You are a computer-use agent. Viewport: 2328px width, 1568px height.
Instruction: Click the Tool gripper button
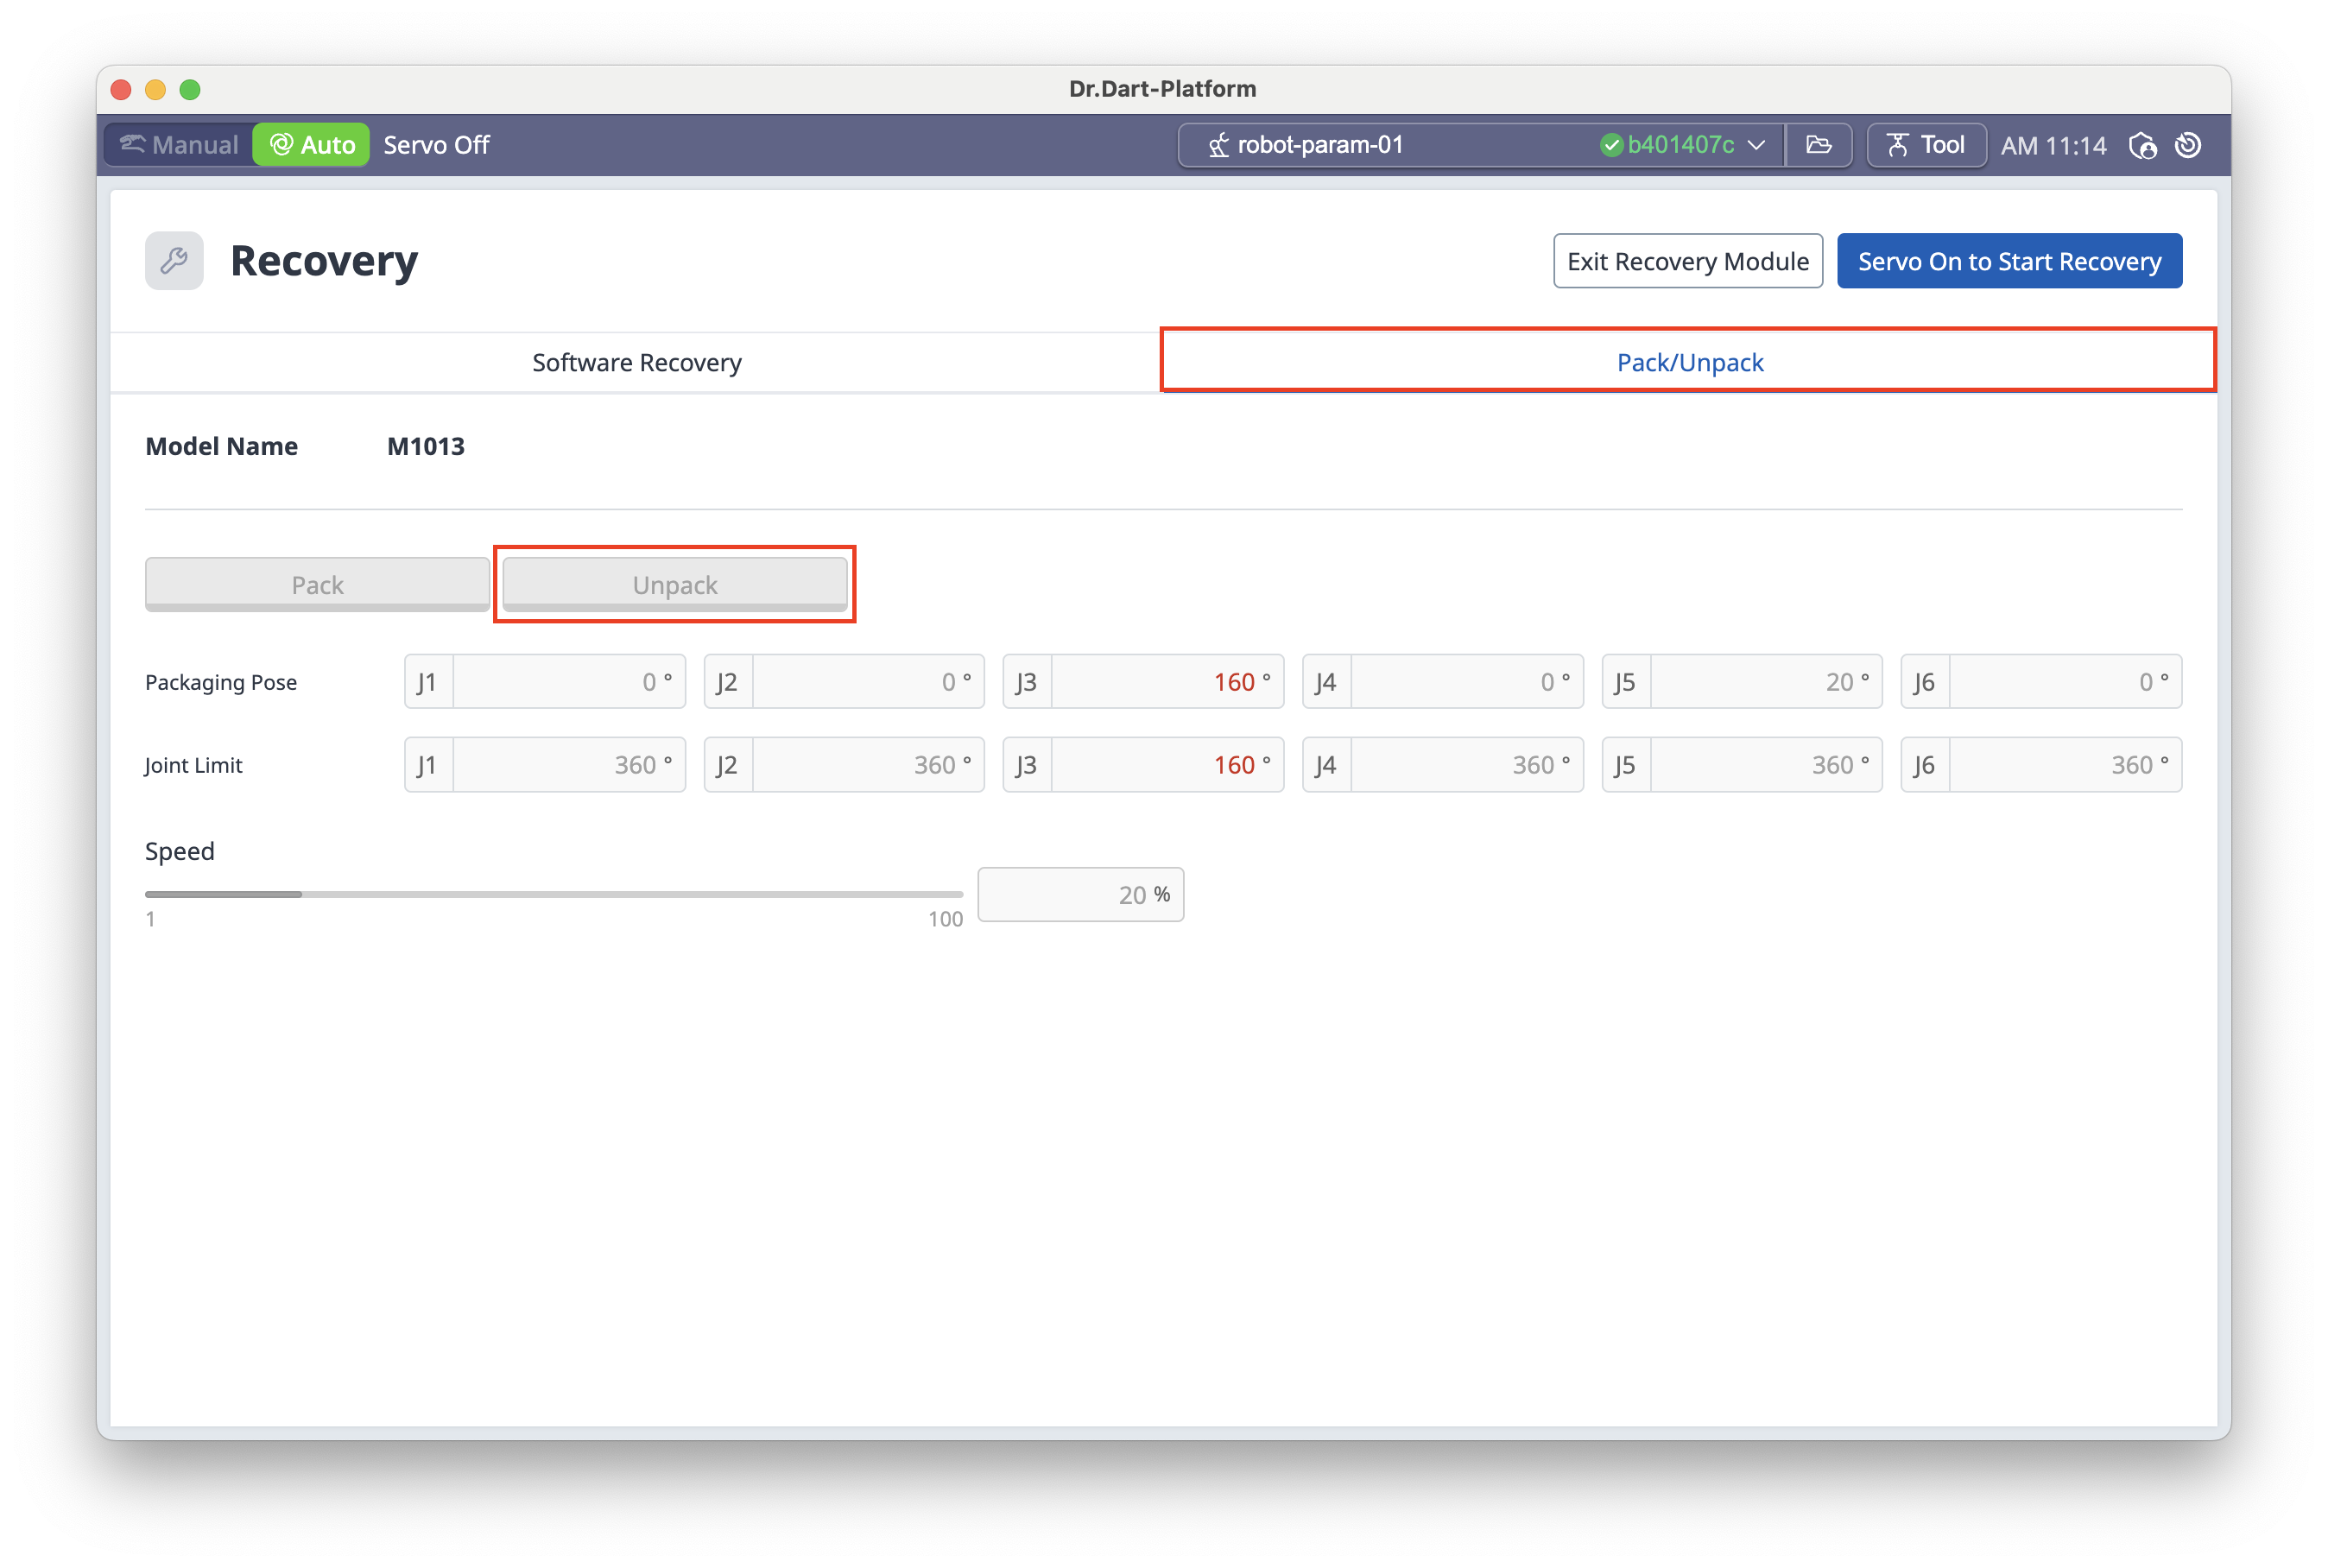point(1925,145)
